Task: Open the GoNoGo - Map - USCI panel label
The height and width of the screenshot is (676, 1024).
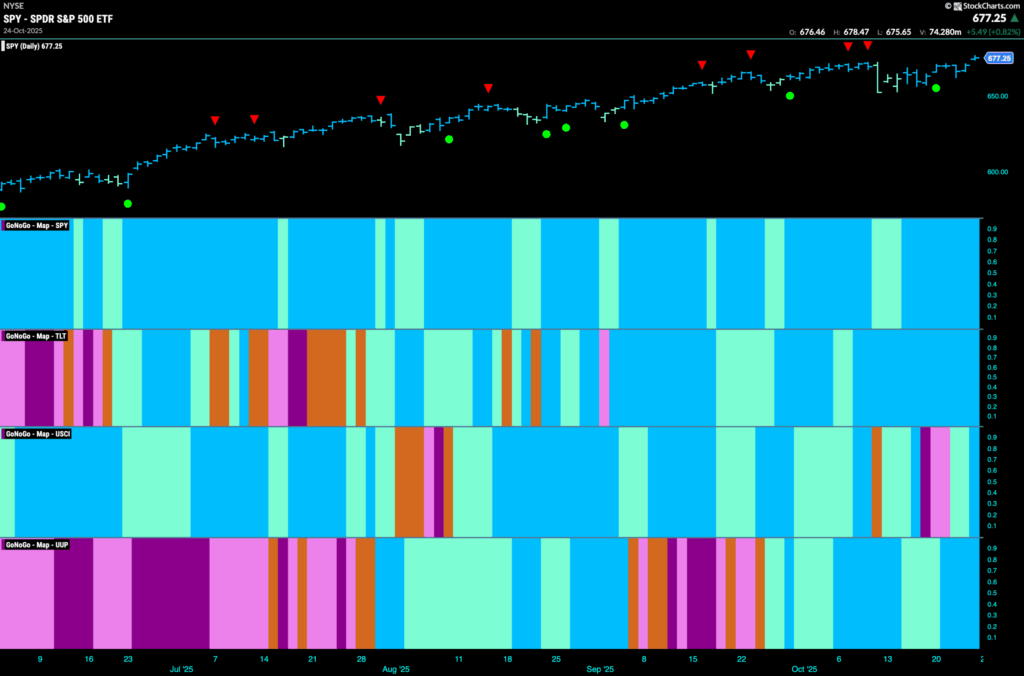Action: pyautogui.click(x=37, y=434)
